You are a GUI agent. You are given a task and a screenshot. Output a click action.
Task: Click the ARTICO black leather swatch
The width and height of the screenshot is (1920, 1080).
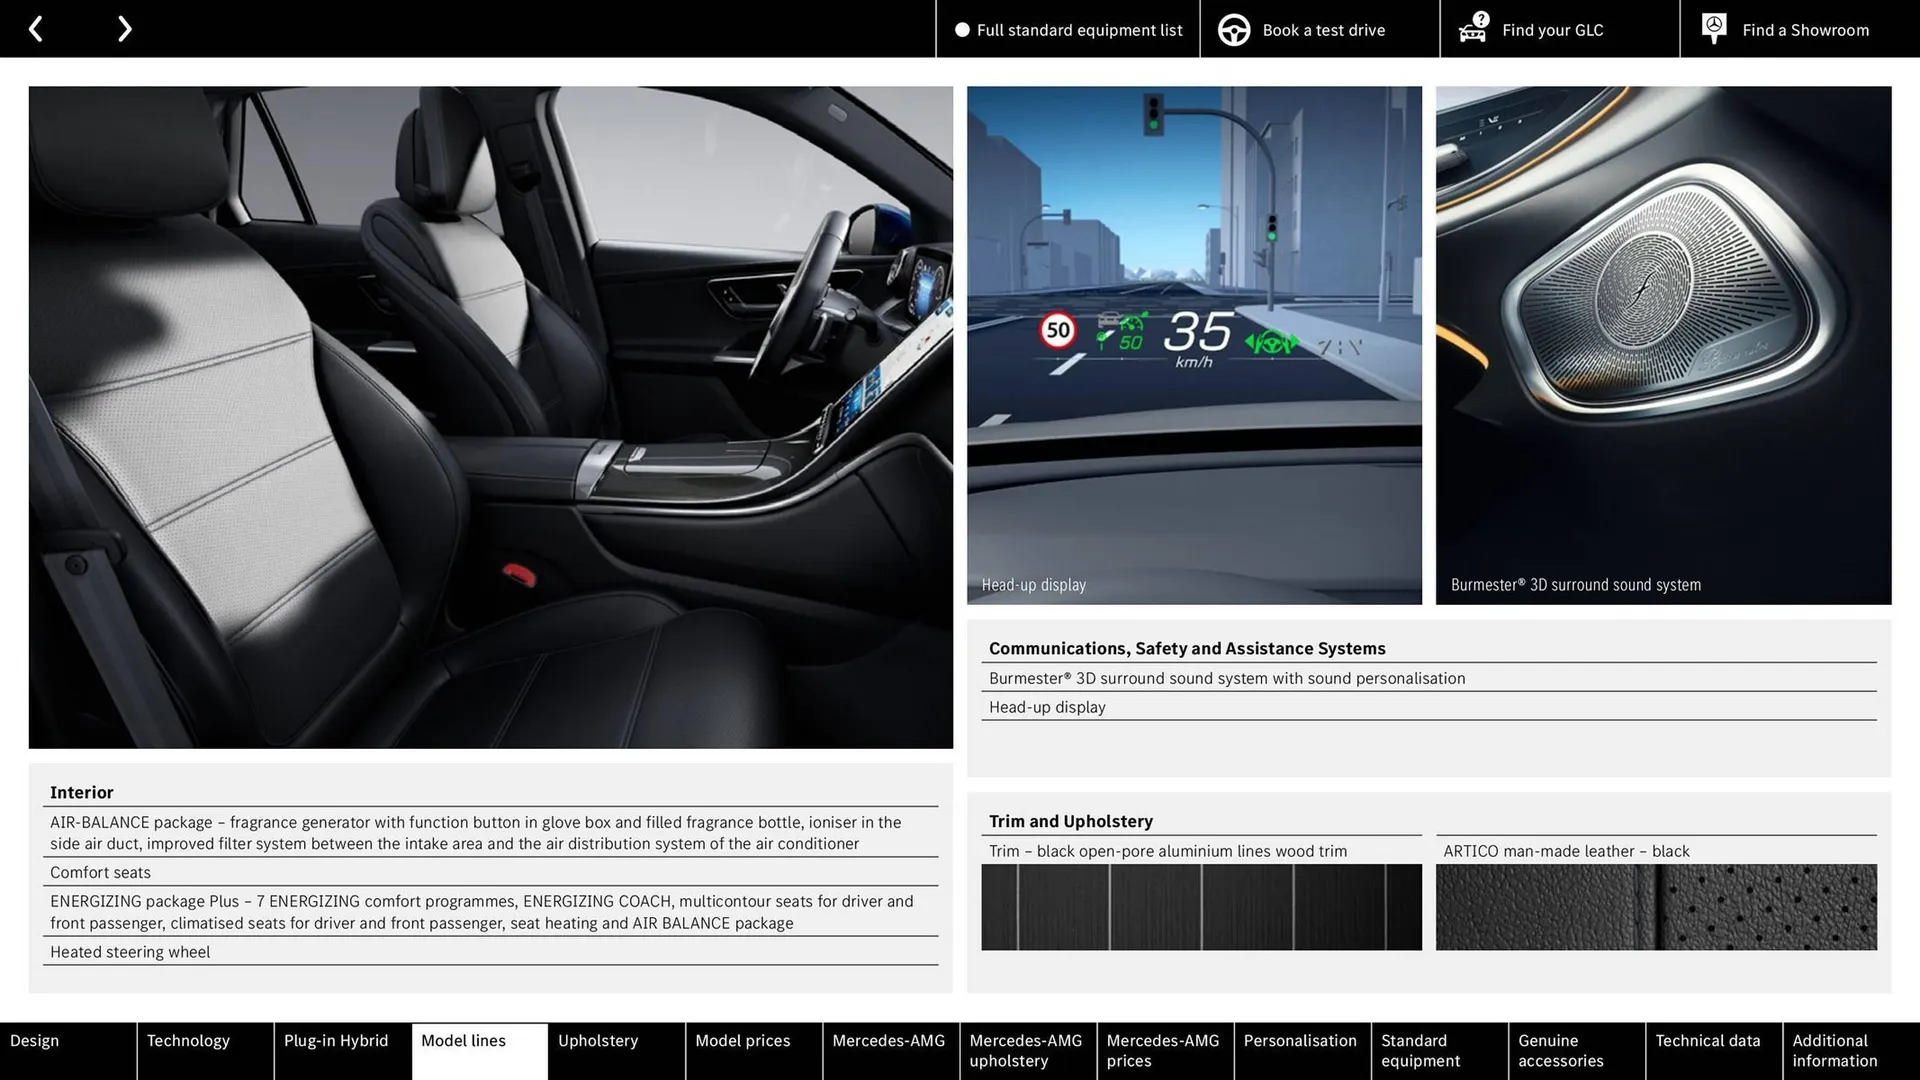(1655, 906)
